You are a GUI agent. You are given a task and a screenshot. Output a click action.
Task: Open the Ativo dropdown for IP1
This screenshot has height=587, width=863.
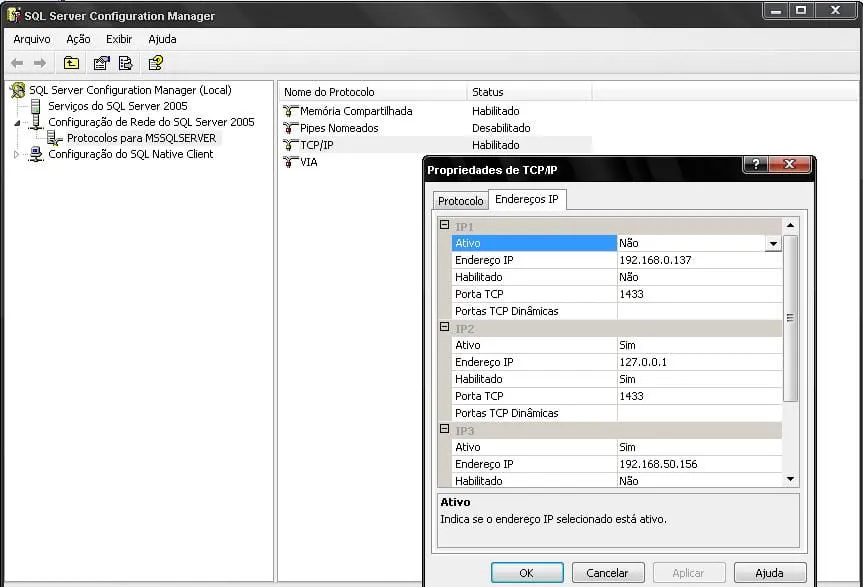coord(773,244)
